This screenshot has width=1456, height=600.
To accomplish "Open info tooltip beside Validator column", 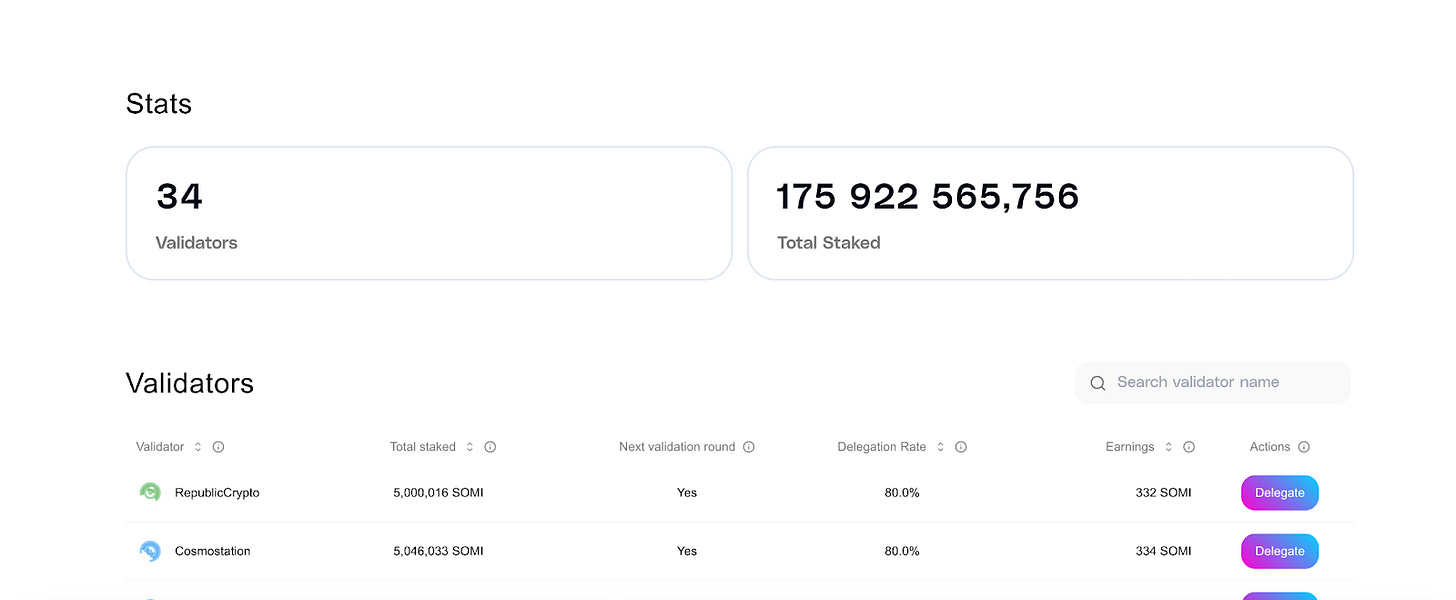I will (x=218, y=447).
